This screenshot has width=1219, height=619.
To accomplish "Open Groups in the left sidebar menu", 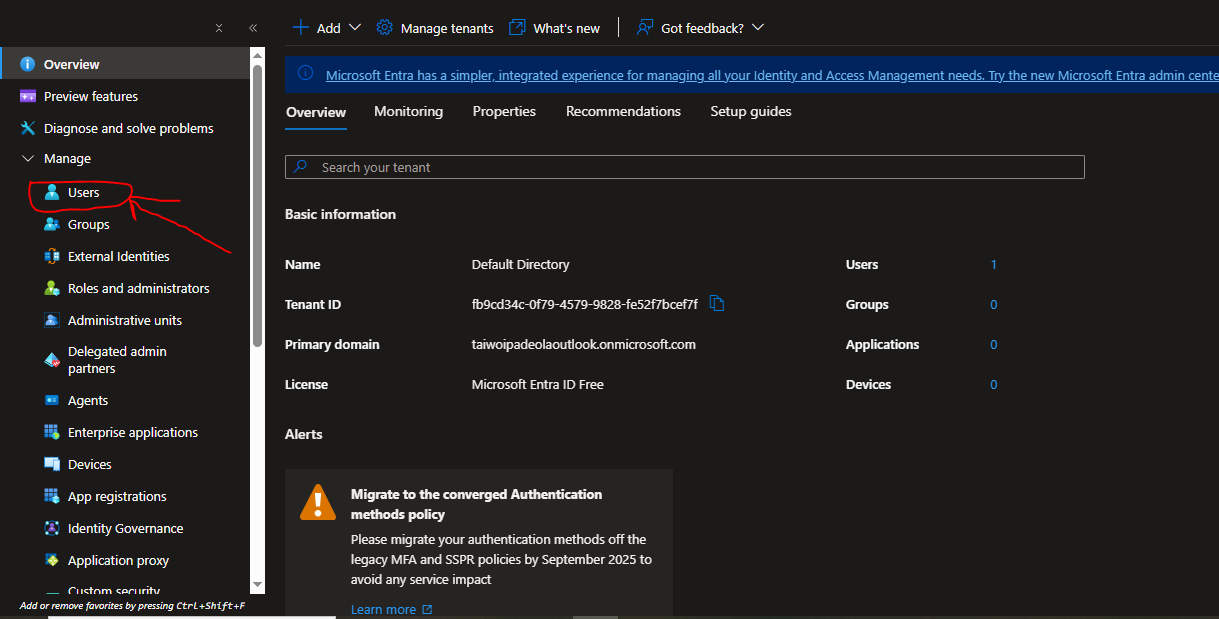I will [77, 224].
